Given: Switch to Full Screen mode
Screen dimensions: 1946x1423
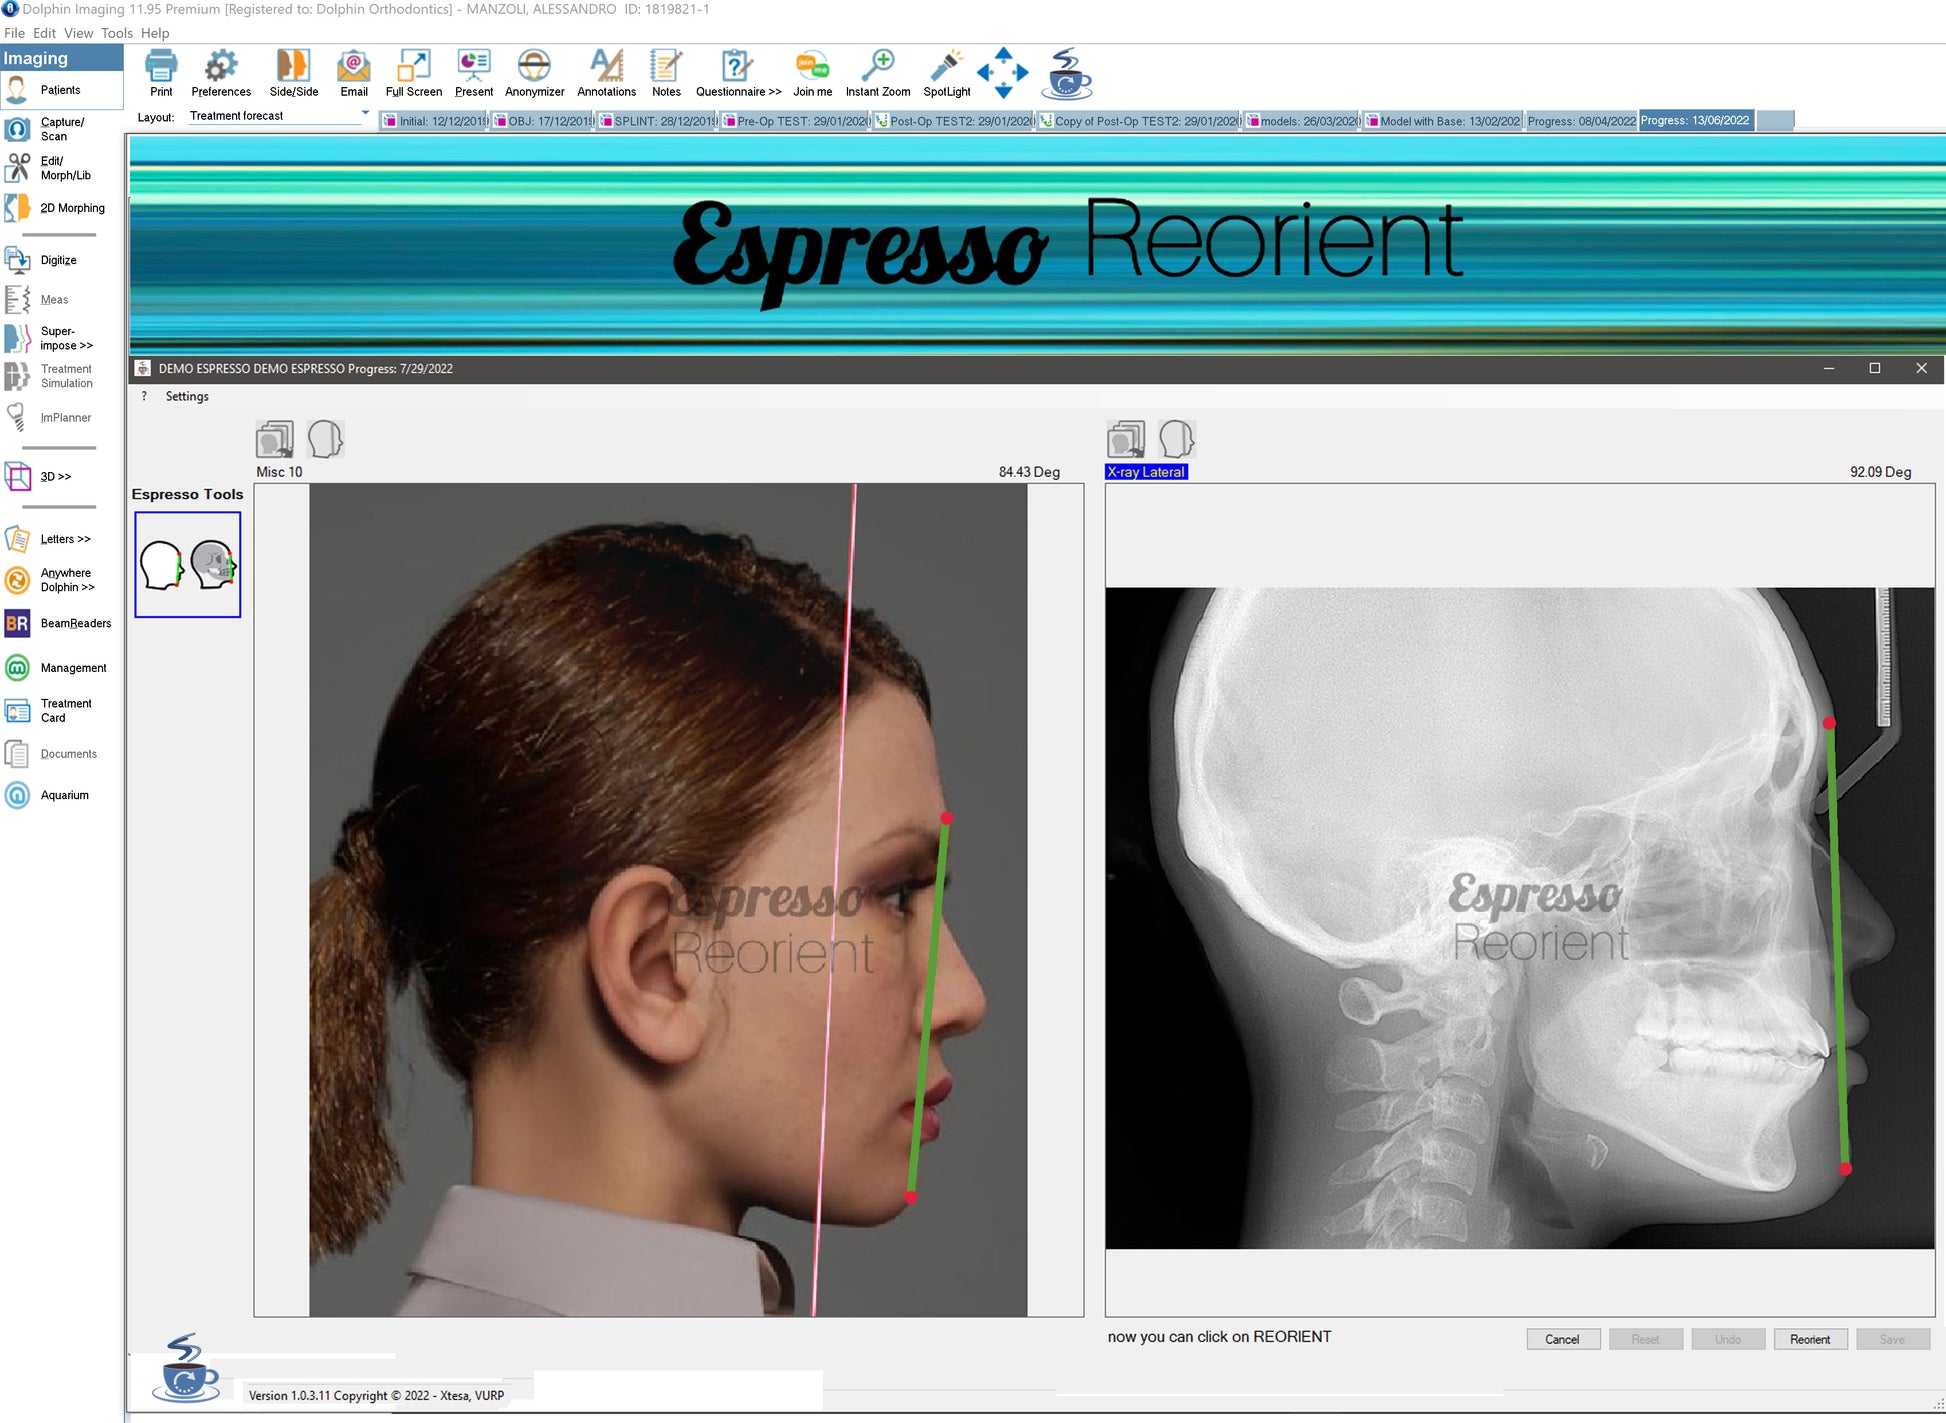Looking at the screenshot, I should pyautogui.click(x=413, y=73).
